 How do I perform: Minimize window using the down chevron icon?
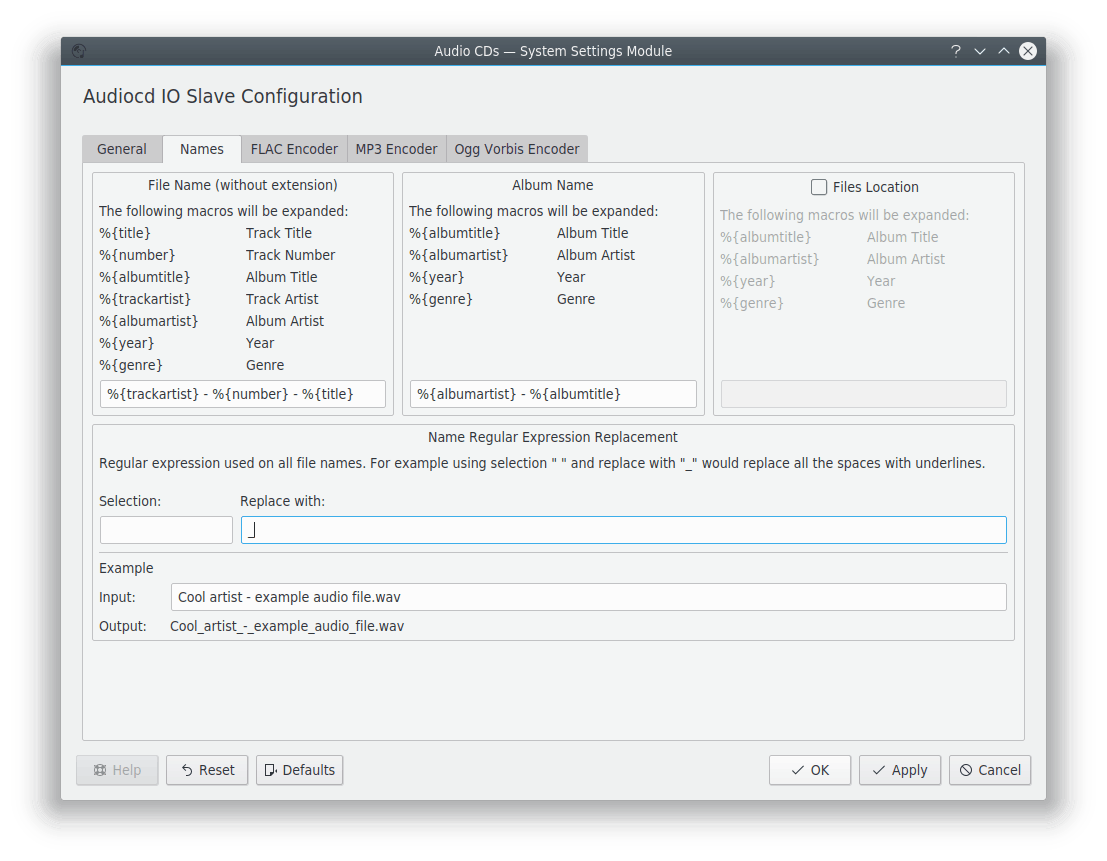(980, 51)
